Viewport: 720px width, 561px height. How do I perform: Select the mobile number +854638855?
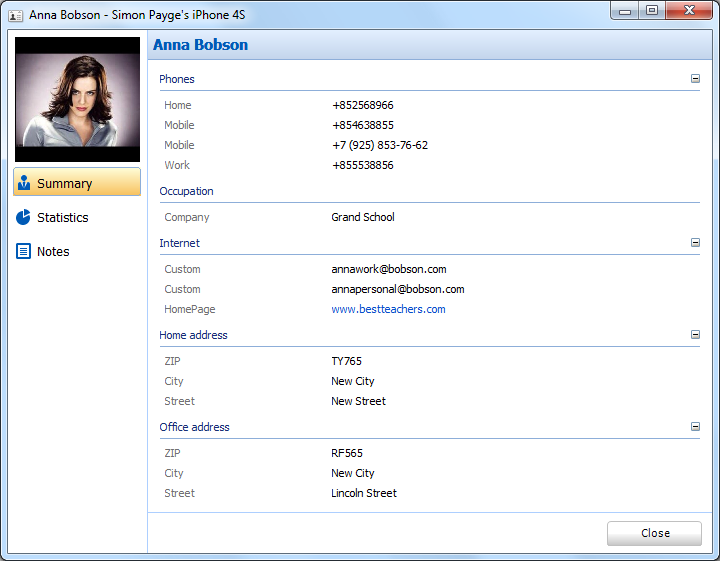(363, 125)
